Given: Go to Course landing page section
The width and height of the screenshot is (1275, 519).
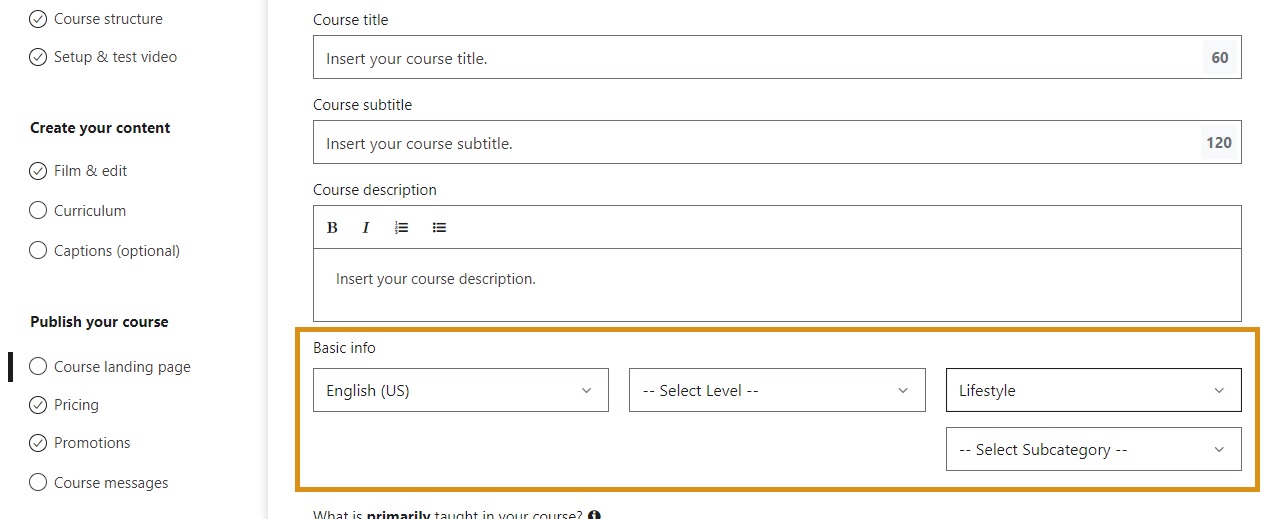Looking at the screenshot, I should point(122,367).
